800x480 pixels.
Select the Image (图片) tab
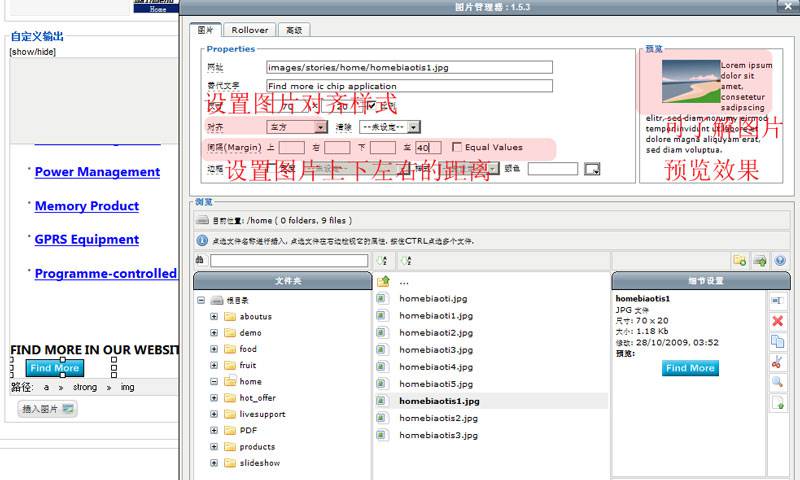[205, 30]
